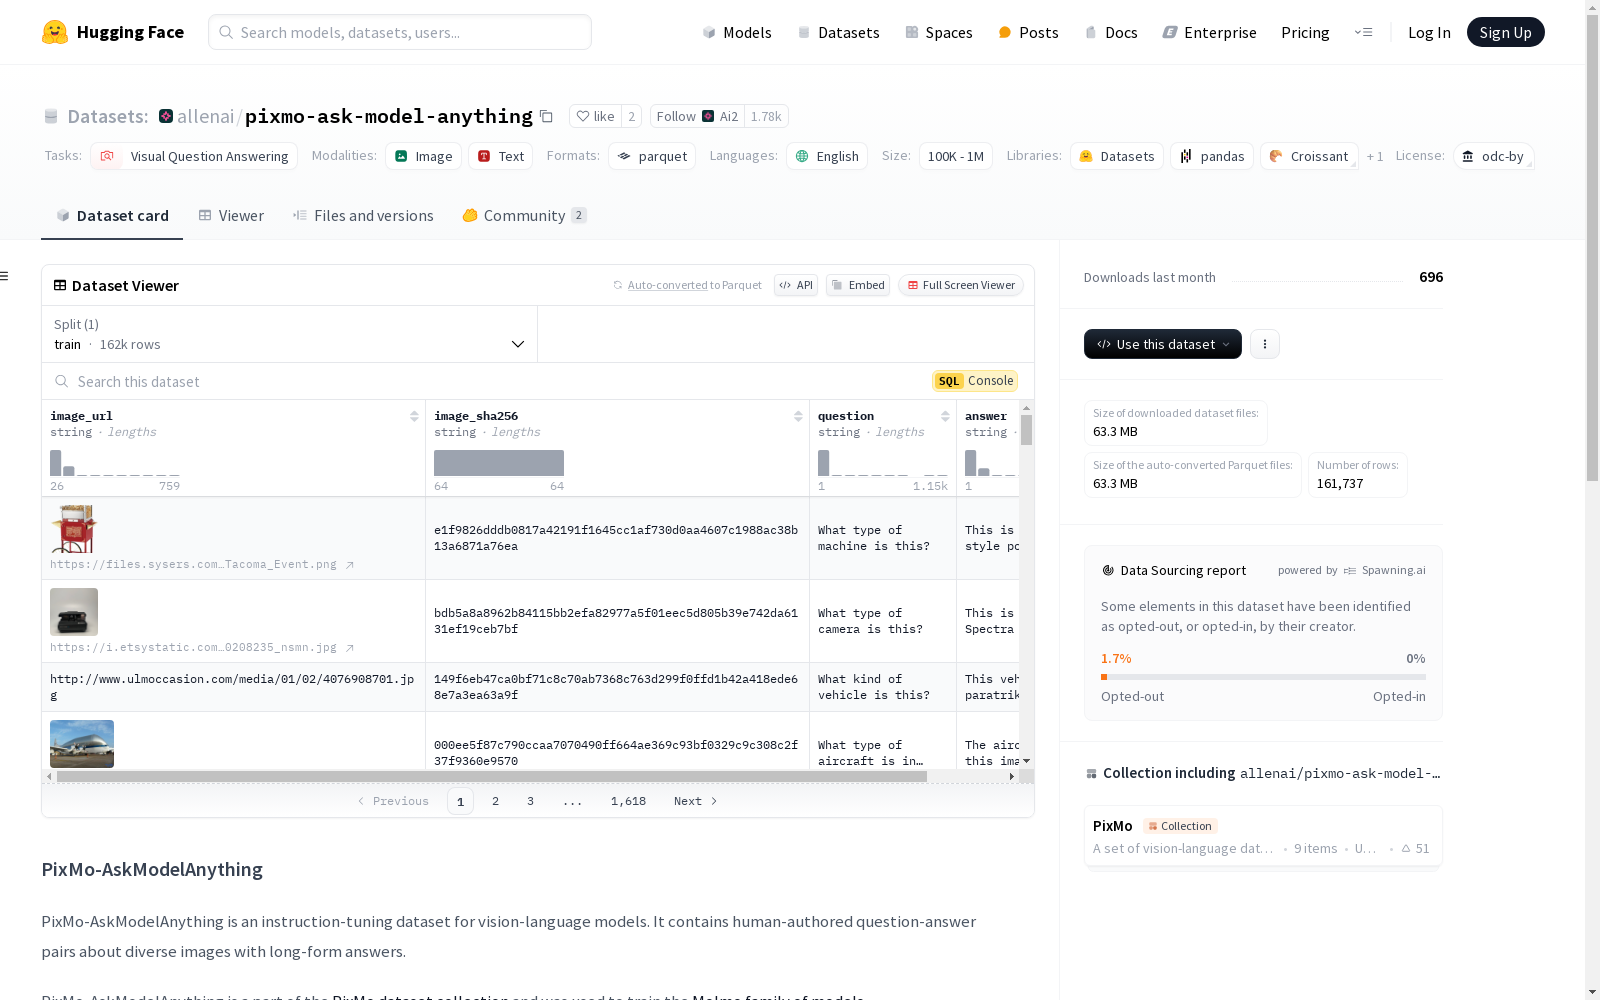Open the Pricing page link
The width and height of the screenshot is (1600, 1000).
(1305, 32)
